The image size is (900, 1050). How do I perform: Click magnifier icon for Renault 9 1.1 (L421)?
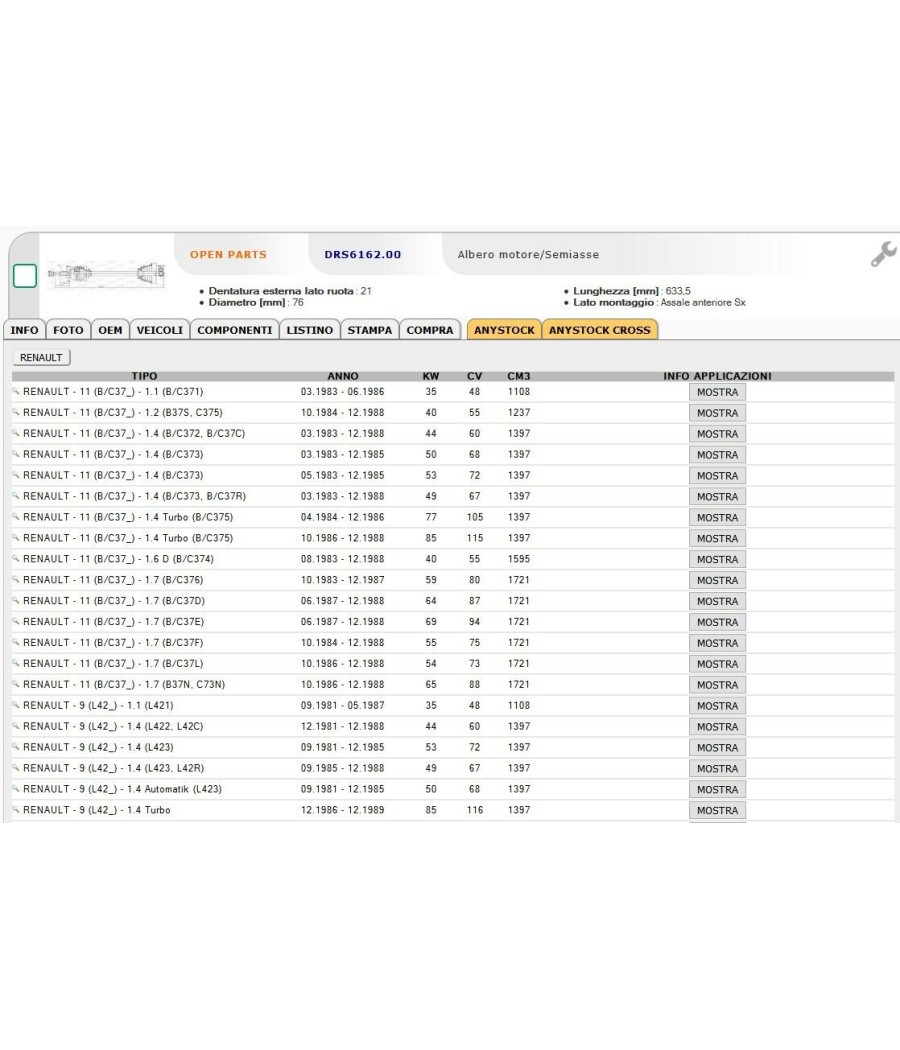(15, 704)
